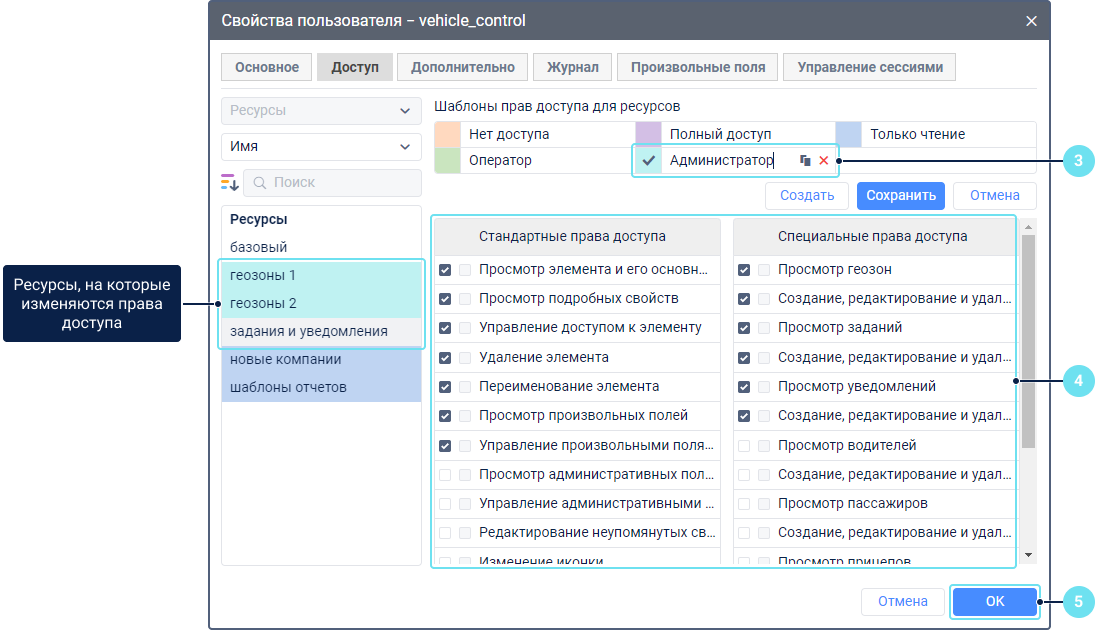Expand the Имя dropdown

coord(321,146)
